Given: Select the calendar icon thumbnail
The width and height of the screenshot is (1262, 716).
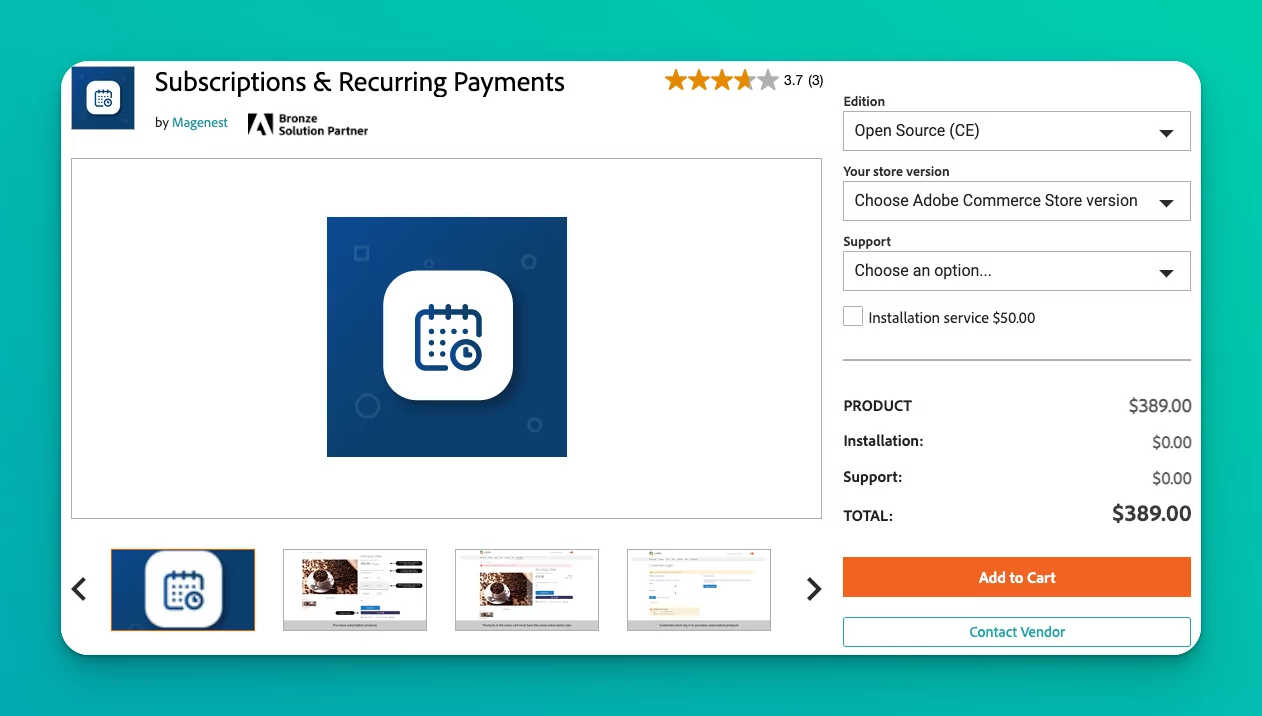Looking at the screenshot, I should click(x=183, y=590).
